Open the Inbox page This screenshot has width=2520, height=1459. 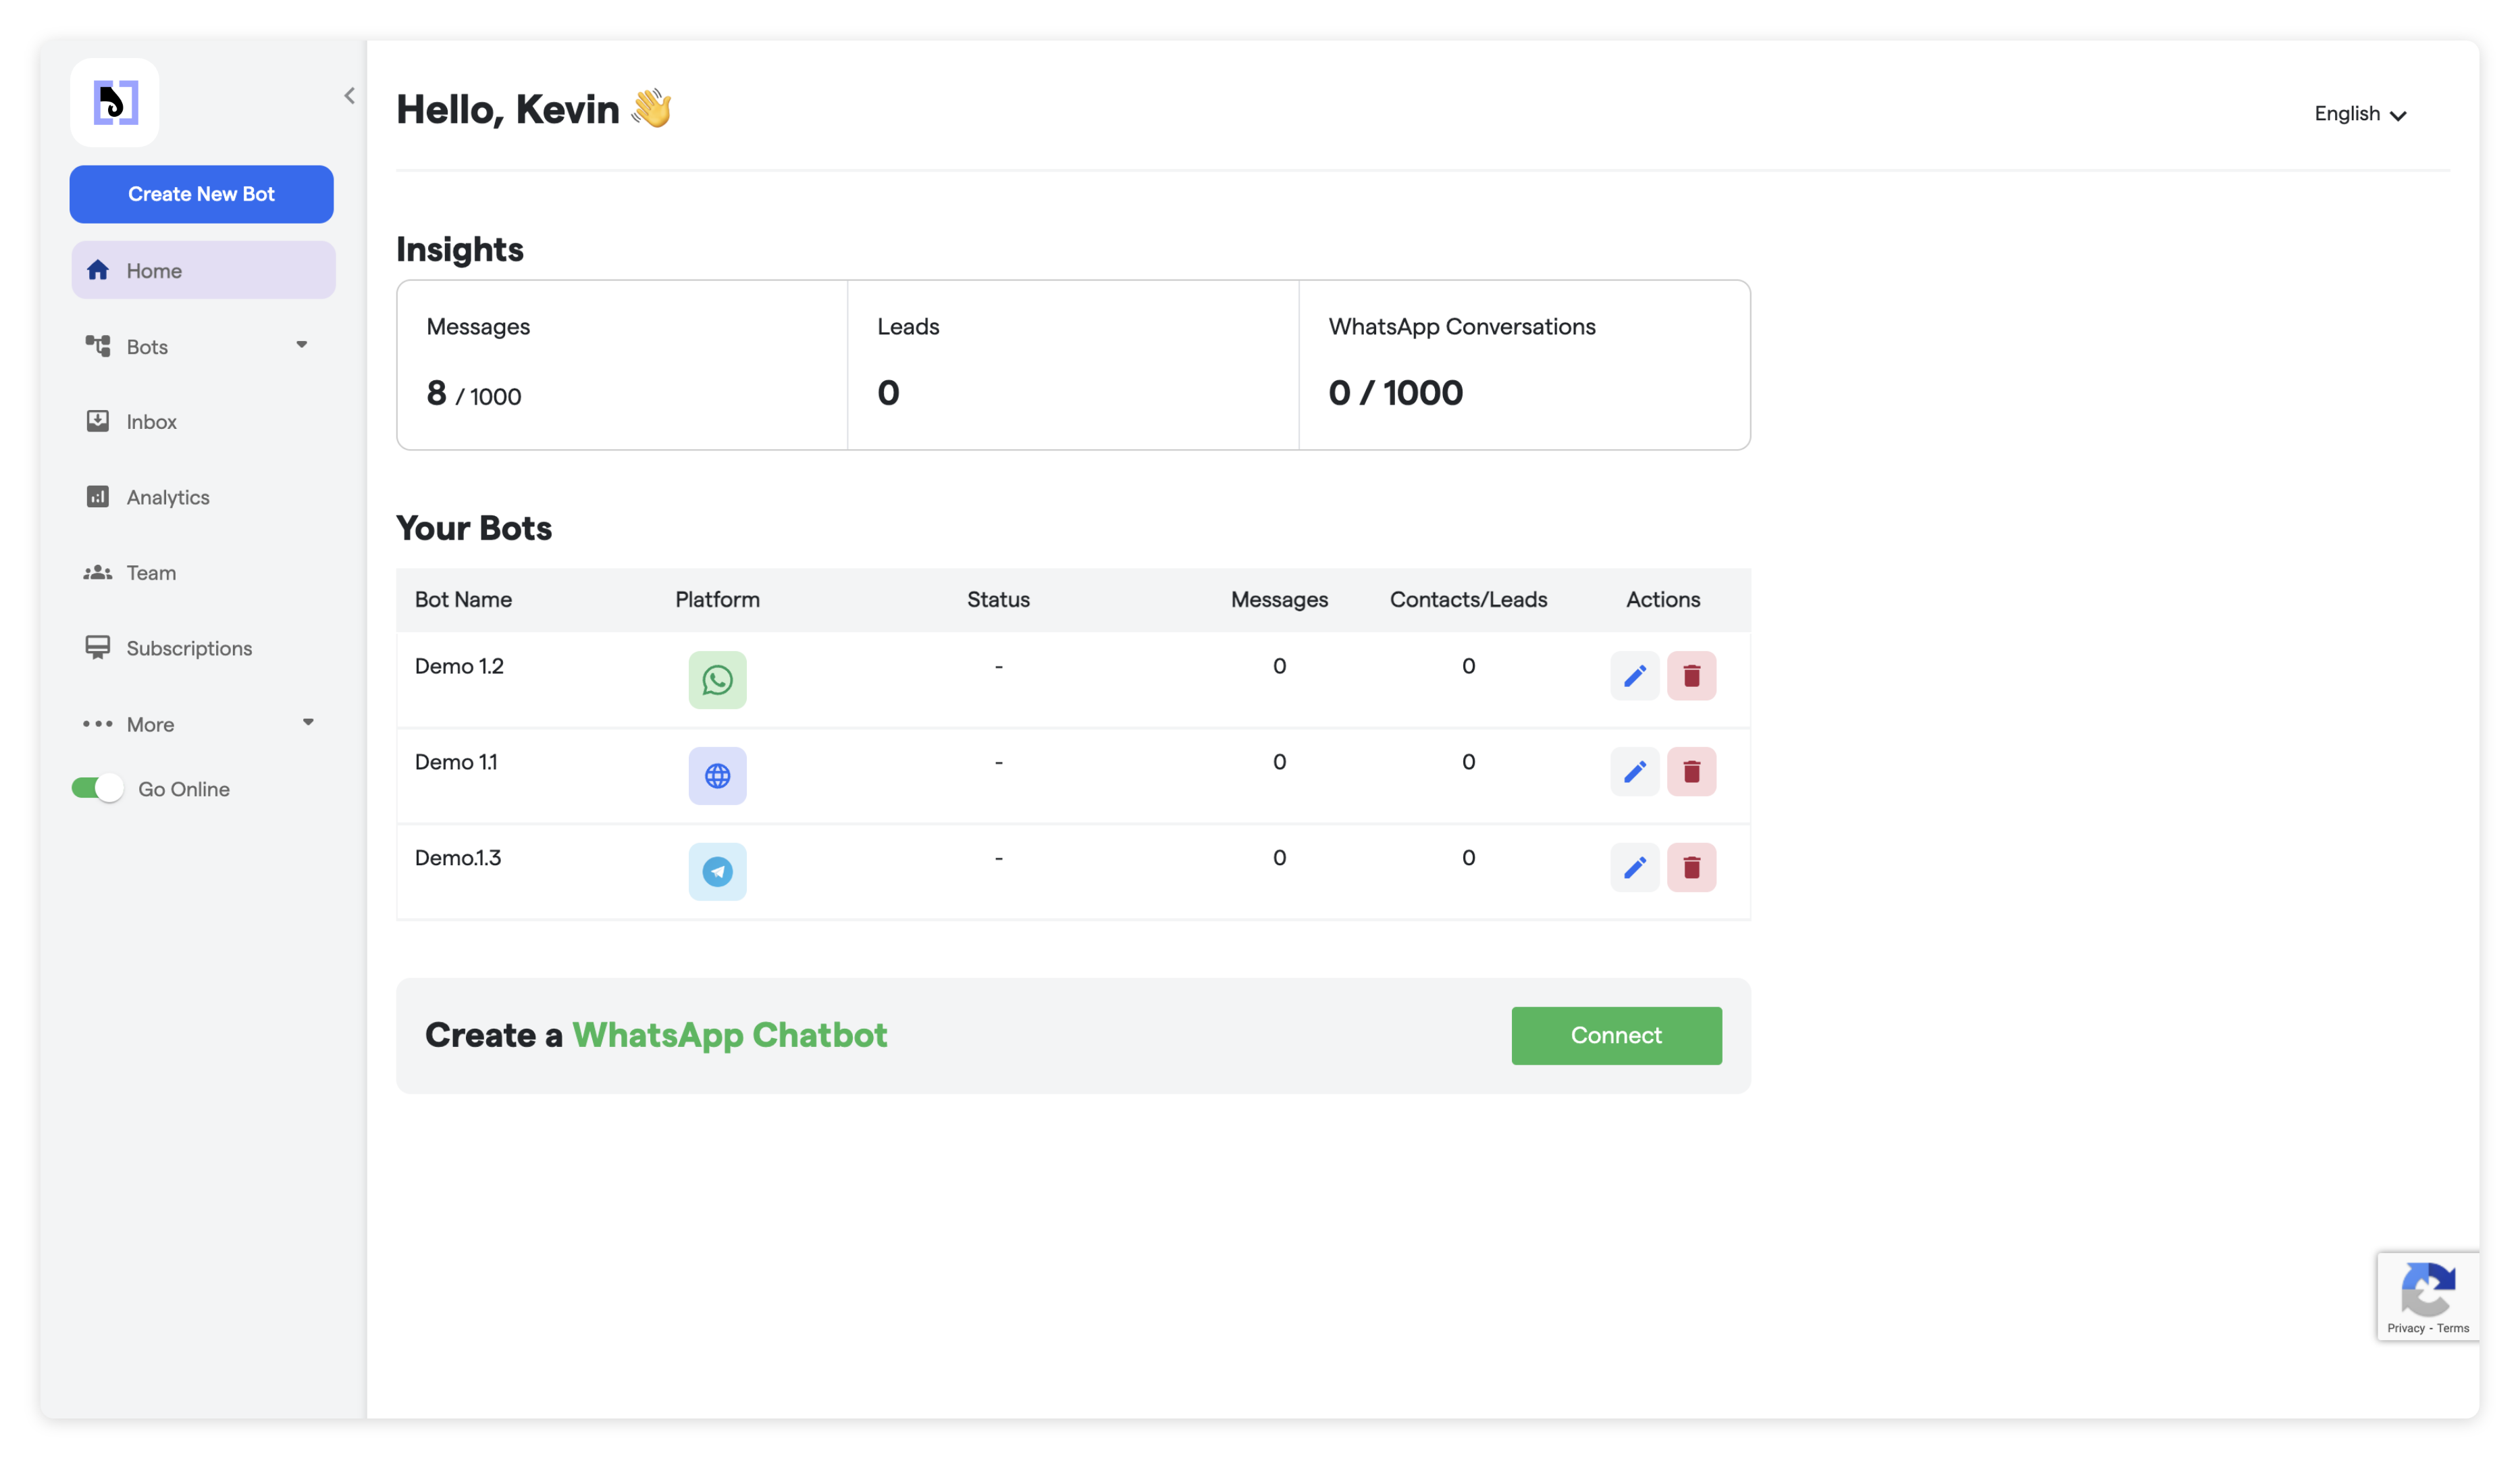coord(151,422)
